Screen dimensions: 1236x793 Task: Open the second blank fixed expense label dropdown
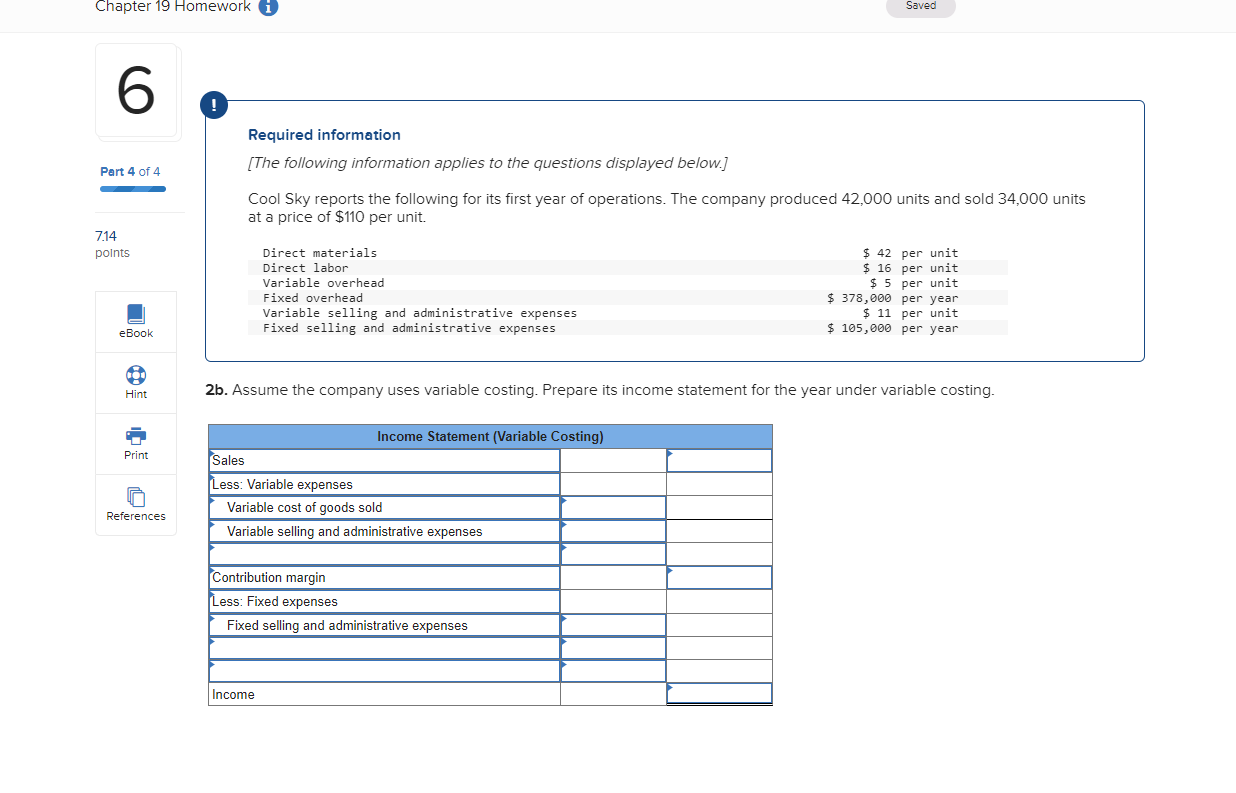tap(384, 671)
